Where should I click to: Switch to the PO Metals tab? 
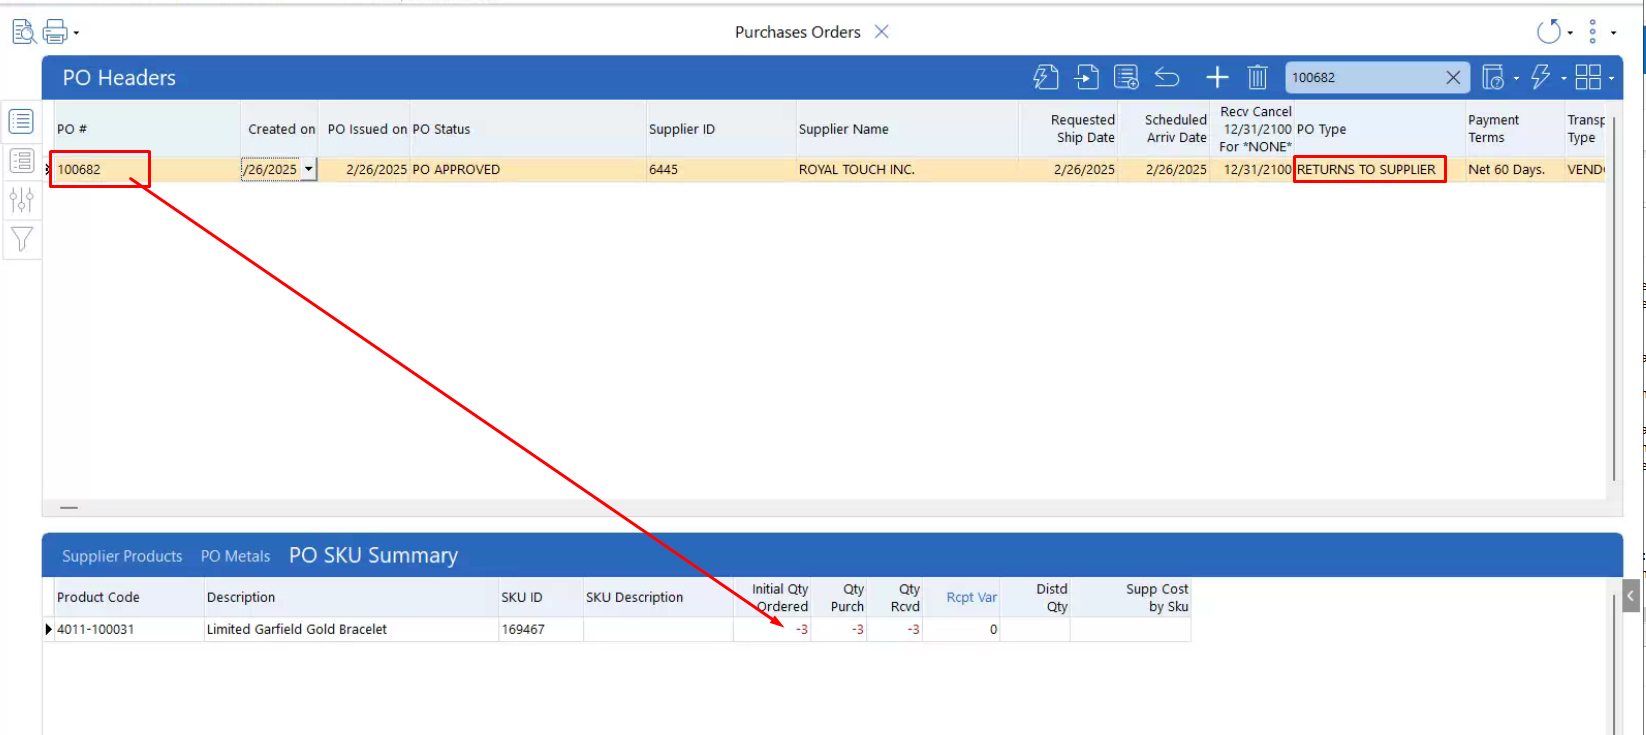(x=235, y=556)
